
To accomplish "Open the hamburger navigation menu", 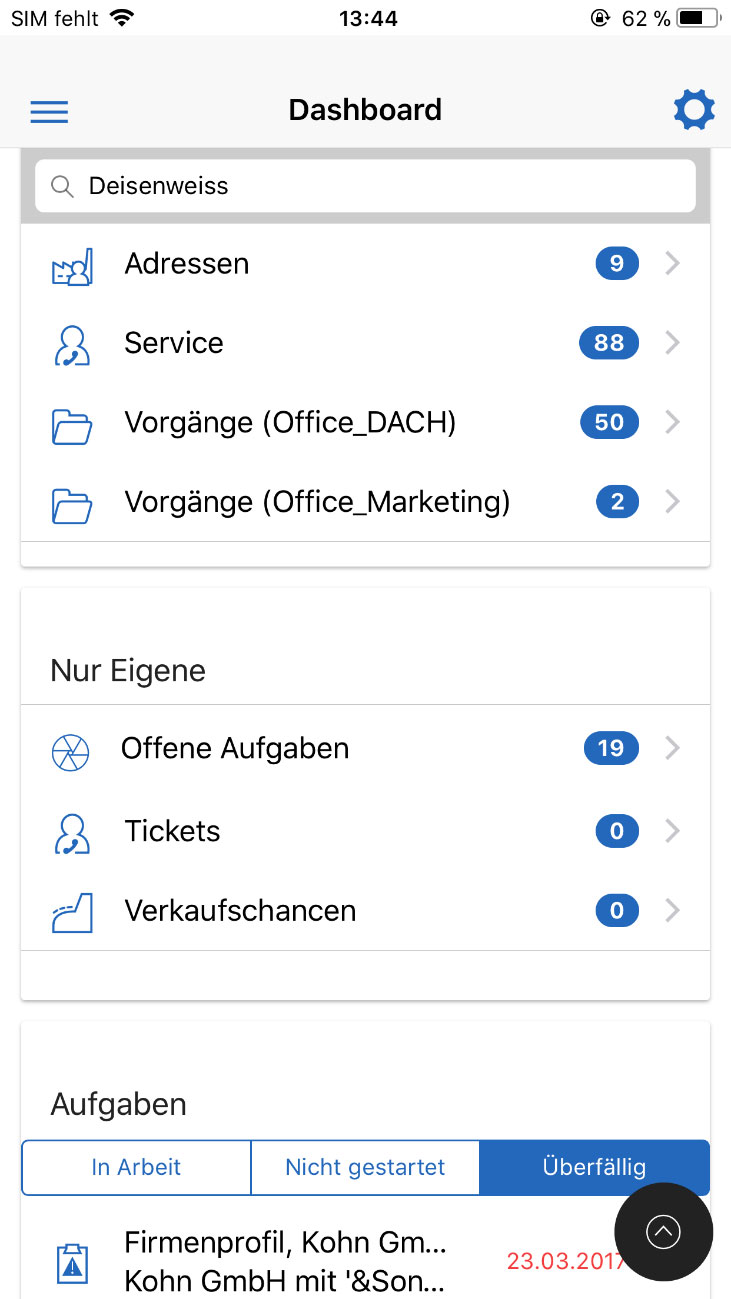I will coord(49,111).
